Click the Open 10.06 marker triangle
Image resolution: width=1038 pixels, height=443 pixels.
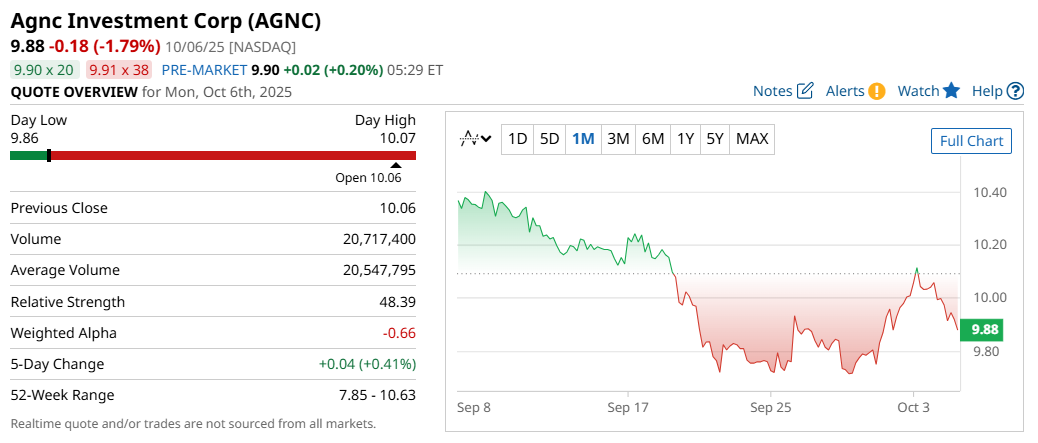pos(396,166)
